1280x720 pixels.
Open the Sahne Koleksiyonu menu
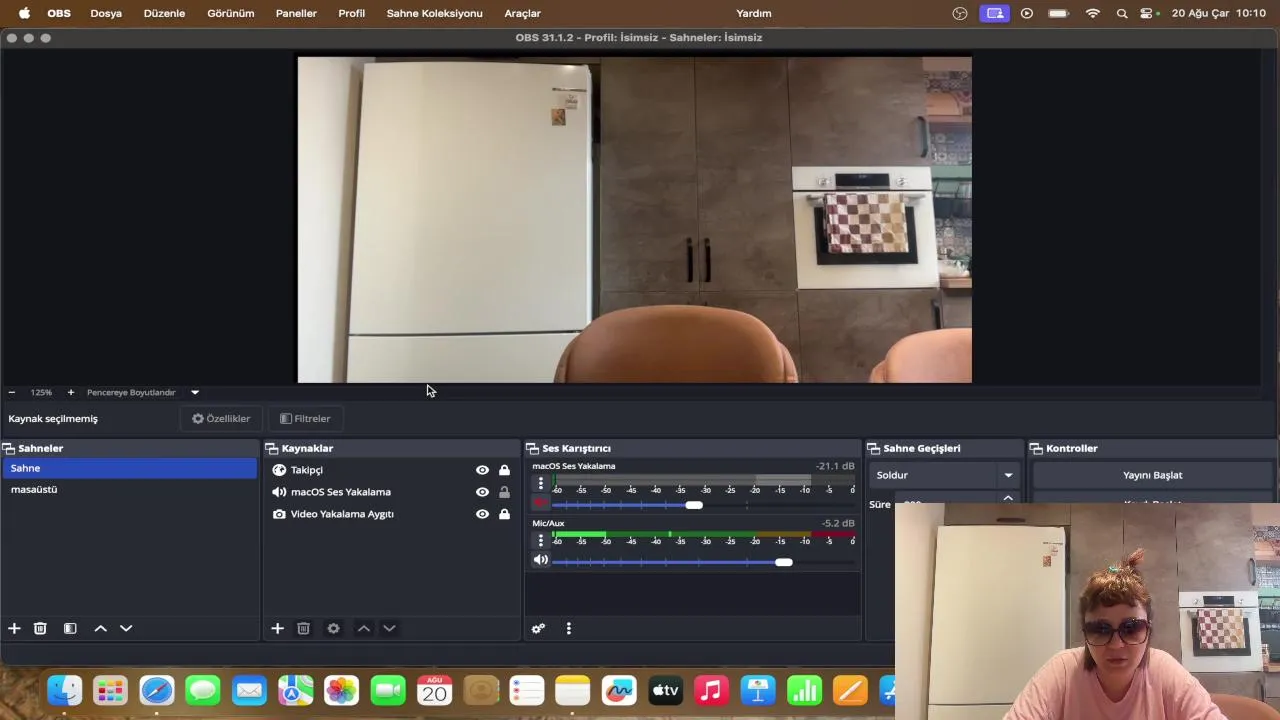(x=434, y=13)
